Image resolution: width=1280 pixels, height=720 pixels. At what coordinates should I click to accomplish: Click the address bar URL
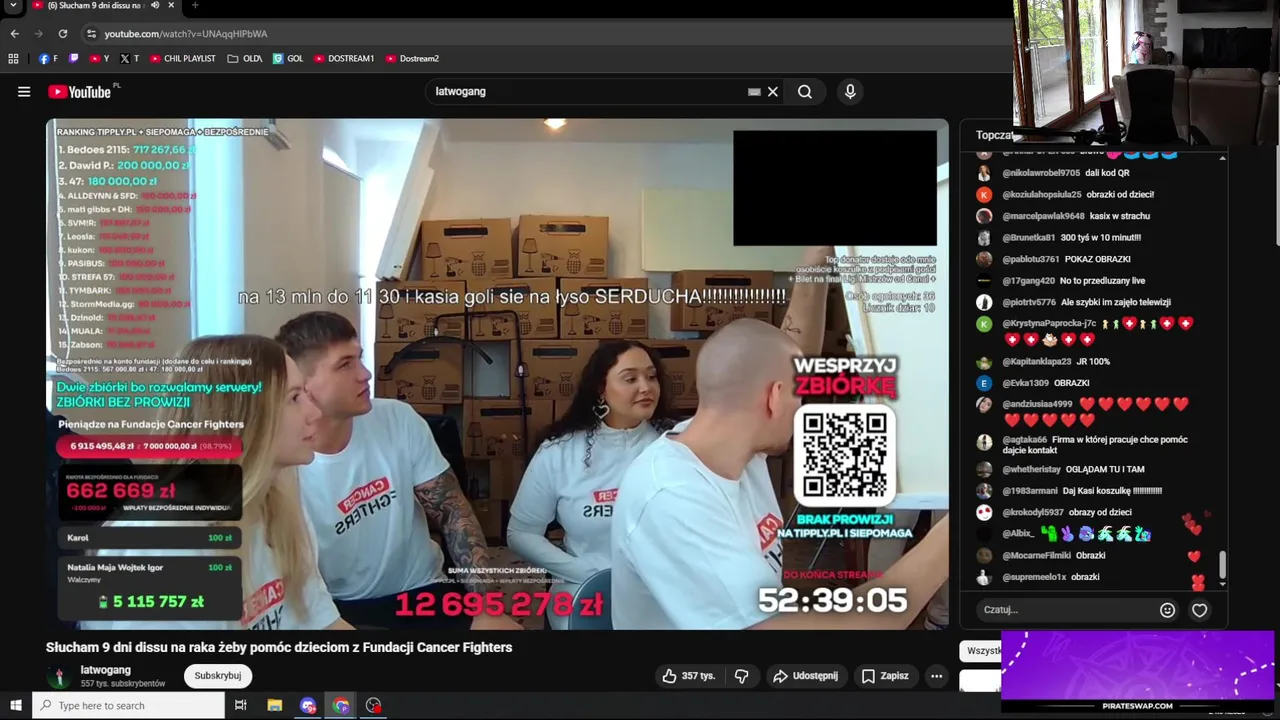click(x=186, y=33)
